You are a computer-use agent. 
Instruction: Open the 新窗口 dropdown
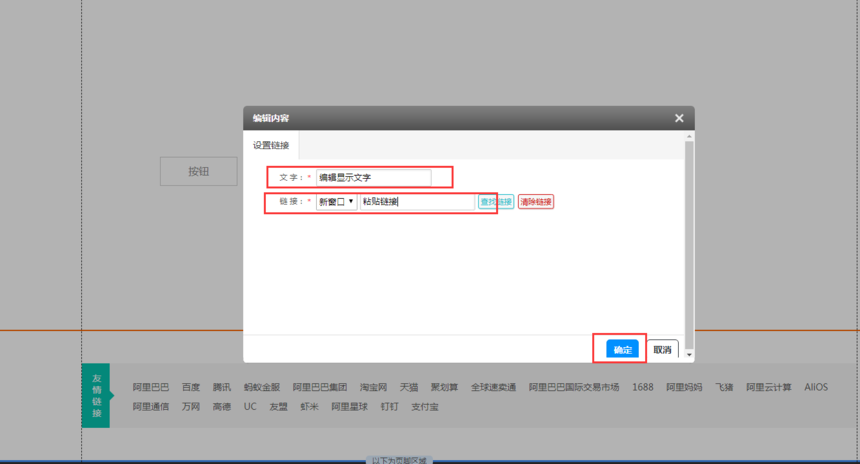click(336, 202)
